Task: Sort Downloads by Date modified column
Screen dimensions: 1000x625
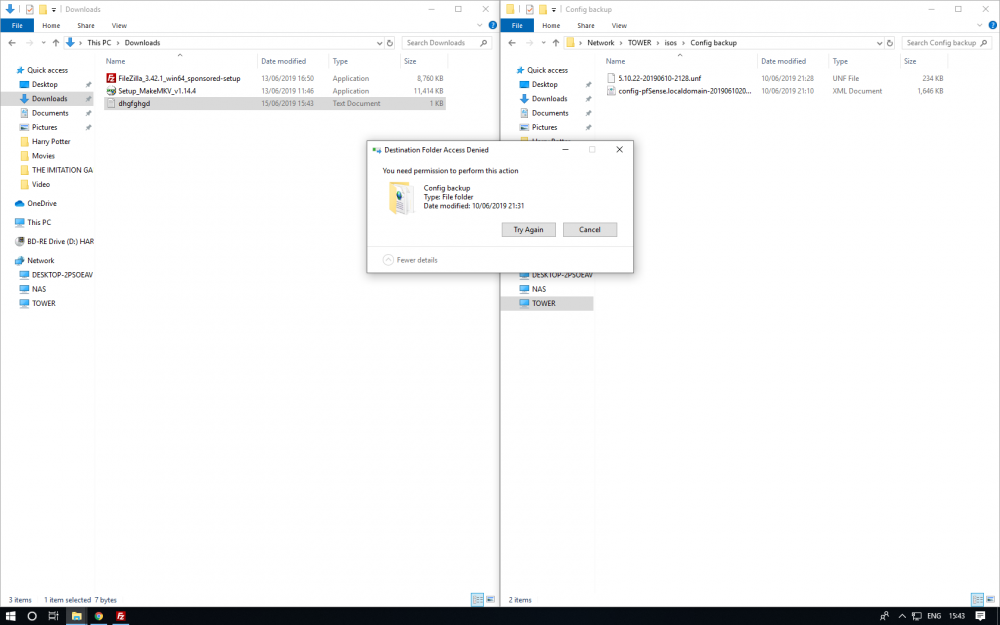Action: [293, 61]
